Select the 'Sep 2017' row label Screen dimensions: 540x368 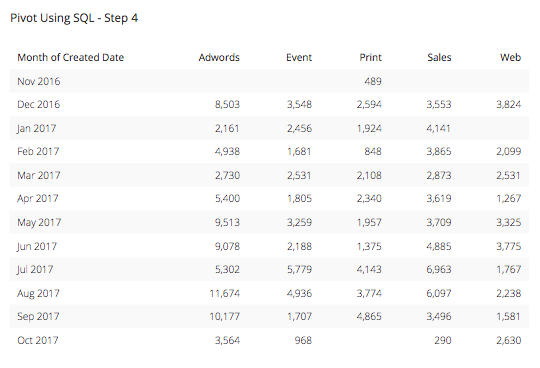(38, 316)
